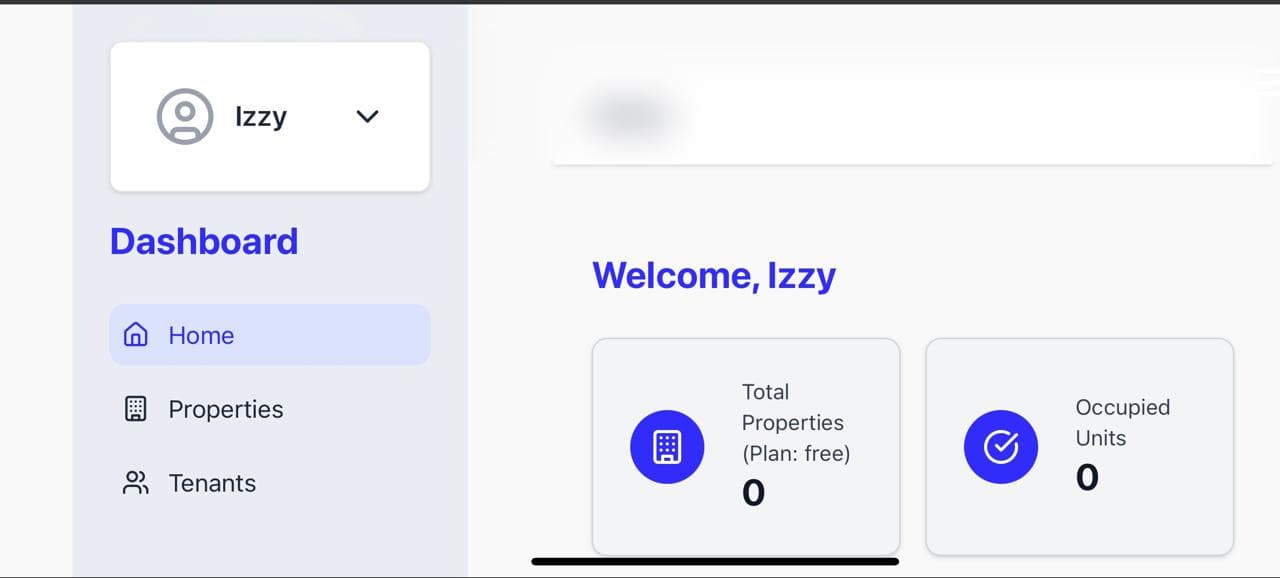Image resolution: width=1280 pixels, height=578 pixels.
Task: Click the Properties building icon in the sidebar
Action: point(135,408)
